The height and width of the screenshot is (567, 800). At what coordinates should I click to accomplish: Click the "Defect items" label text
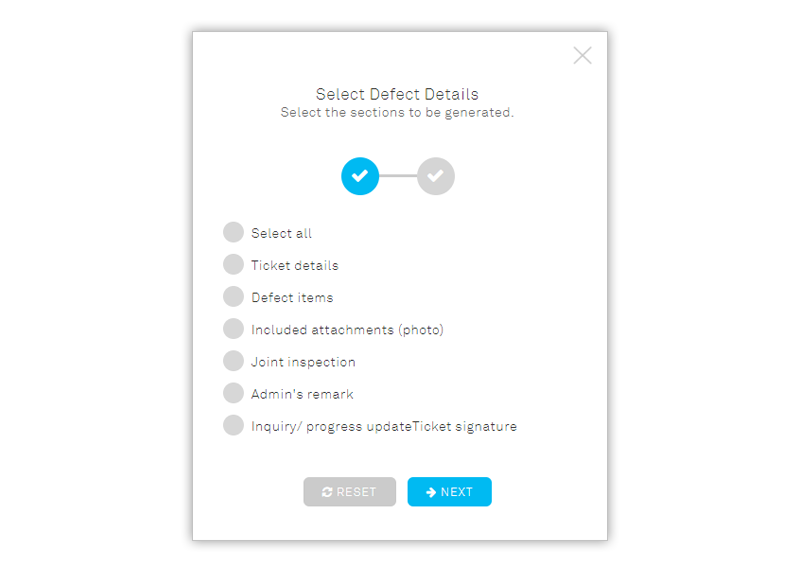pos(292,298)
